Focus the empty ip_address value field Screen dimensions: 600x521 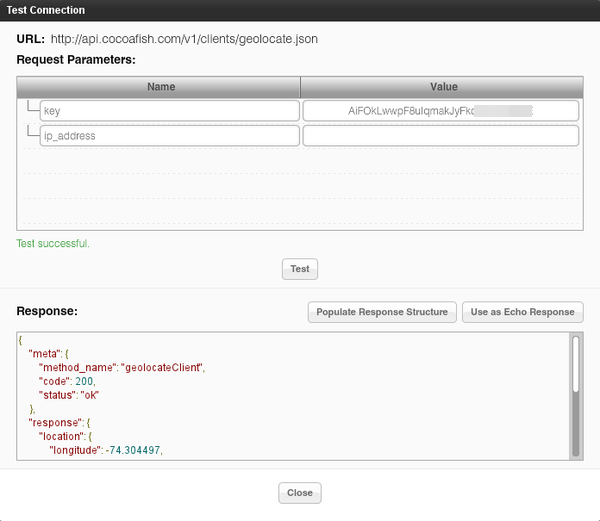point(440,136)
